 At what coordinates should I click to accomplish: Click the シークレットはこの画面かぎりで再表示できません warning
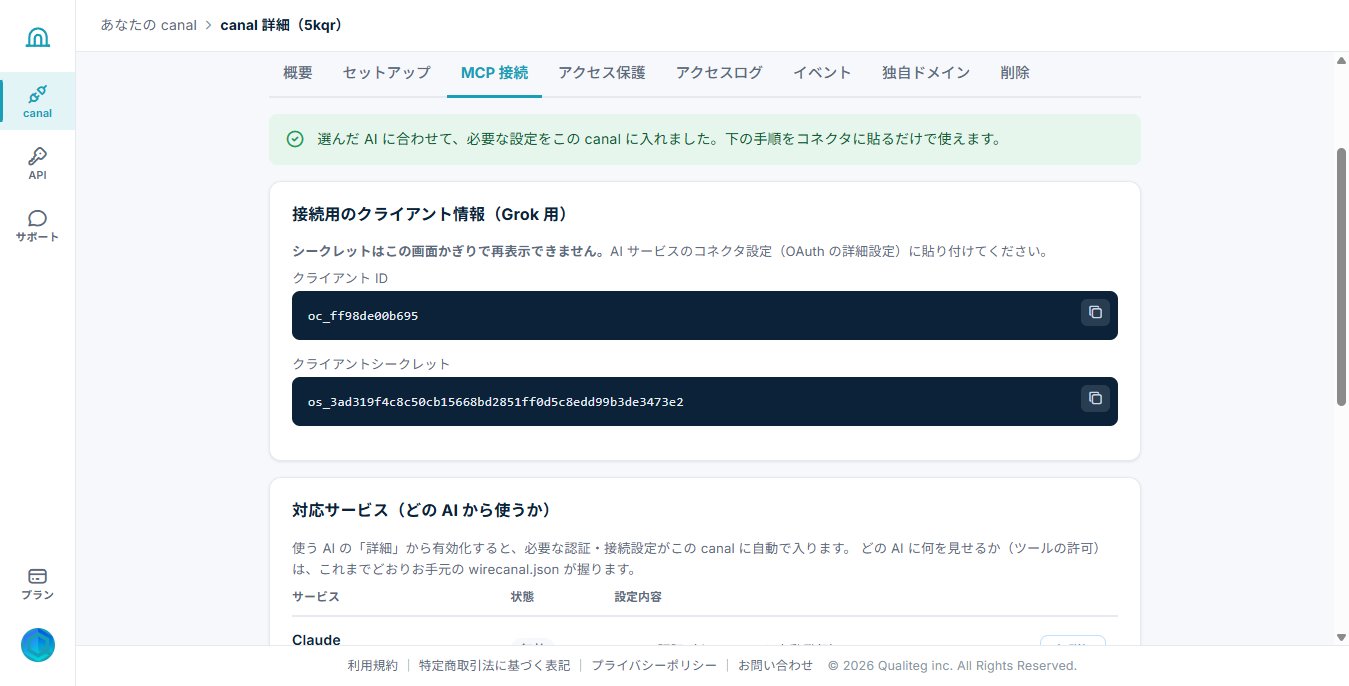[x=448, y=252]
